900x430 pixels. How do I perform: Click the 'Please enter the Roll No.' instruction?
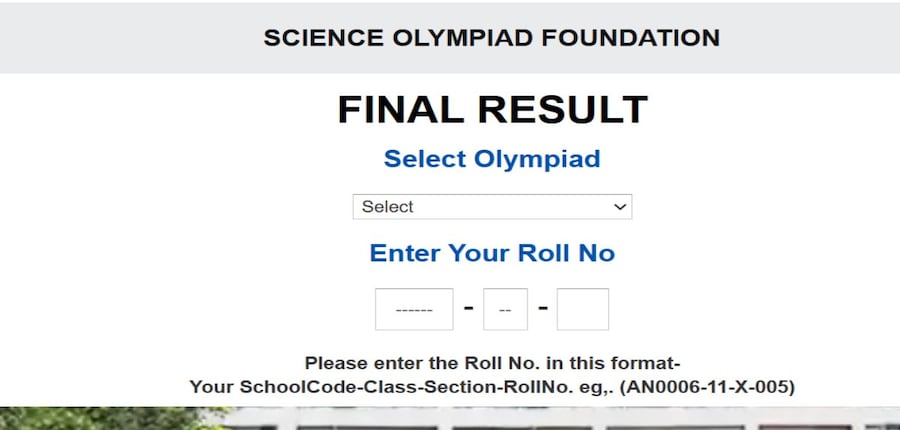click(492, 363)
